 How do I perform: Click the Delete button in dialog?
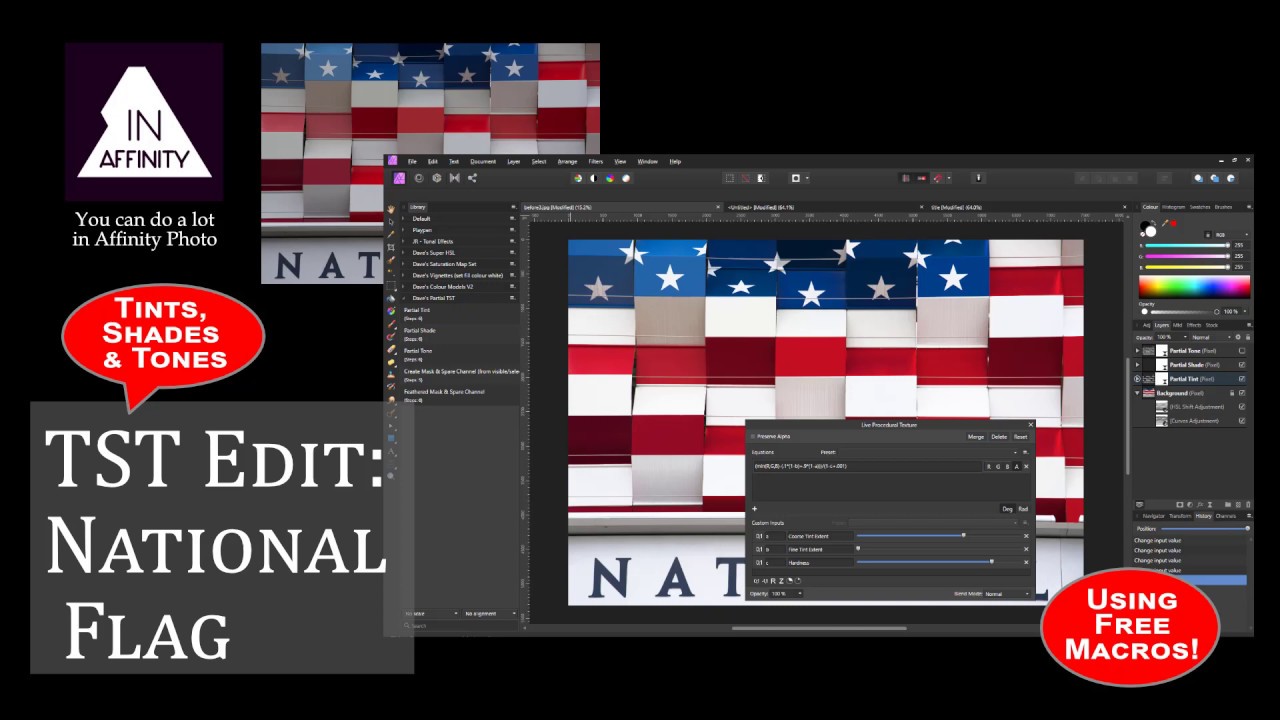point(999,437)
